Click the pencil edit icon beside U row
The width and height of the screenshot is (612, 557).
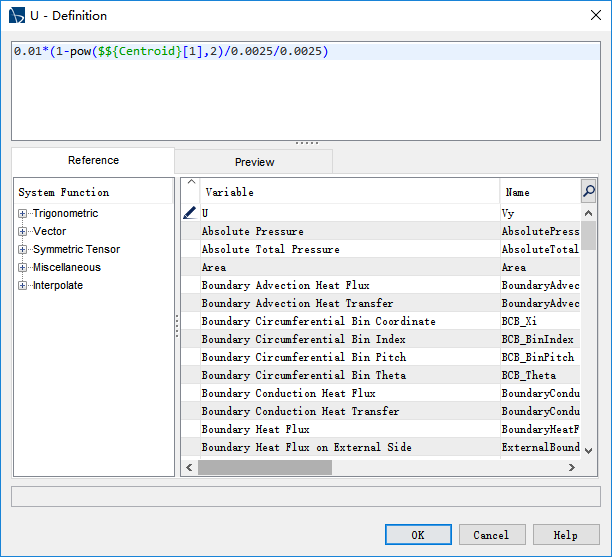click(x=190, y=213)
